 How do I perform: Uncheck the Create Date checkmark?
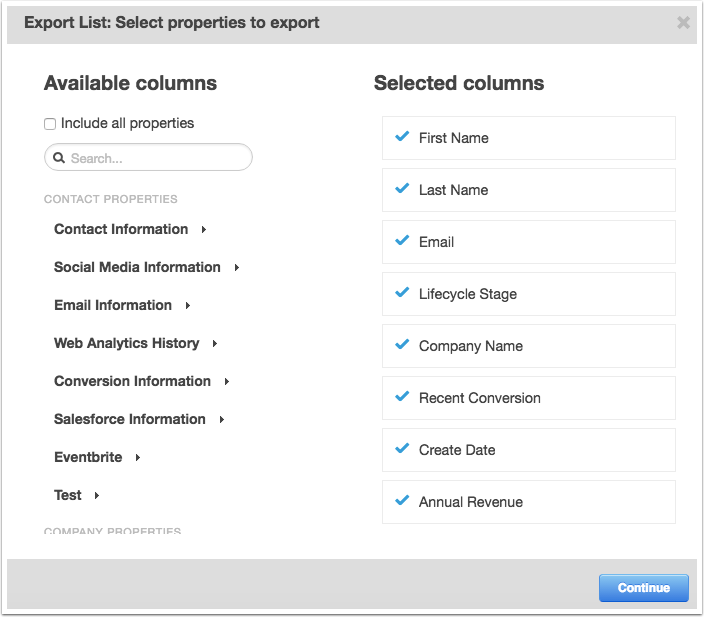[402, 449]
